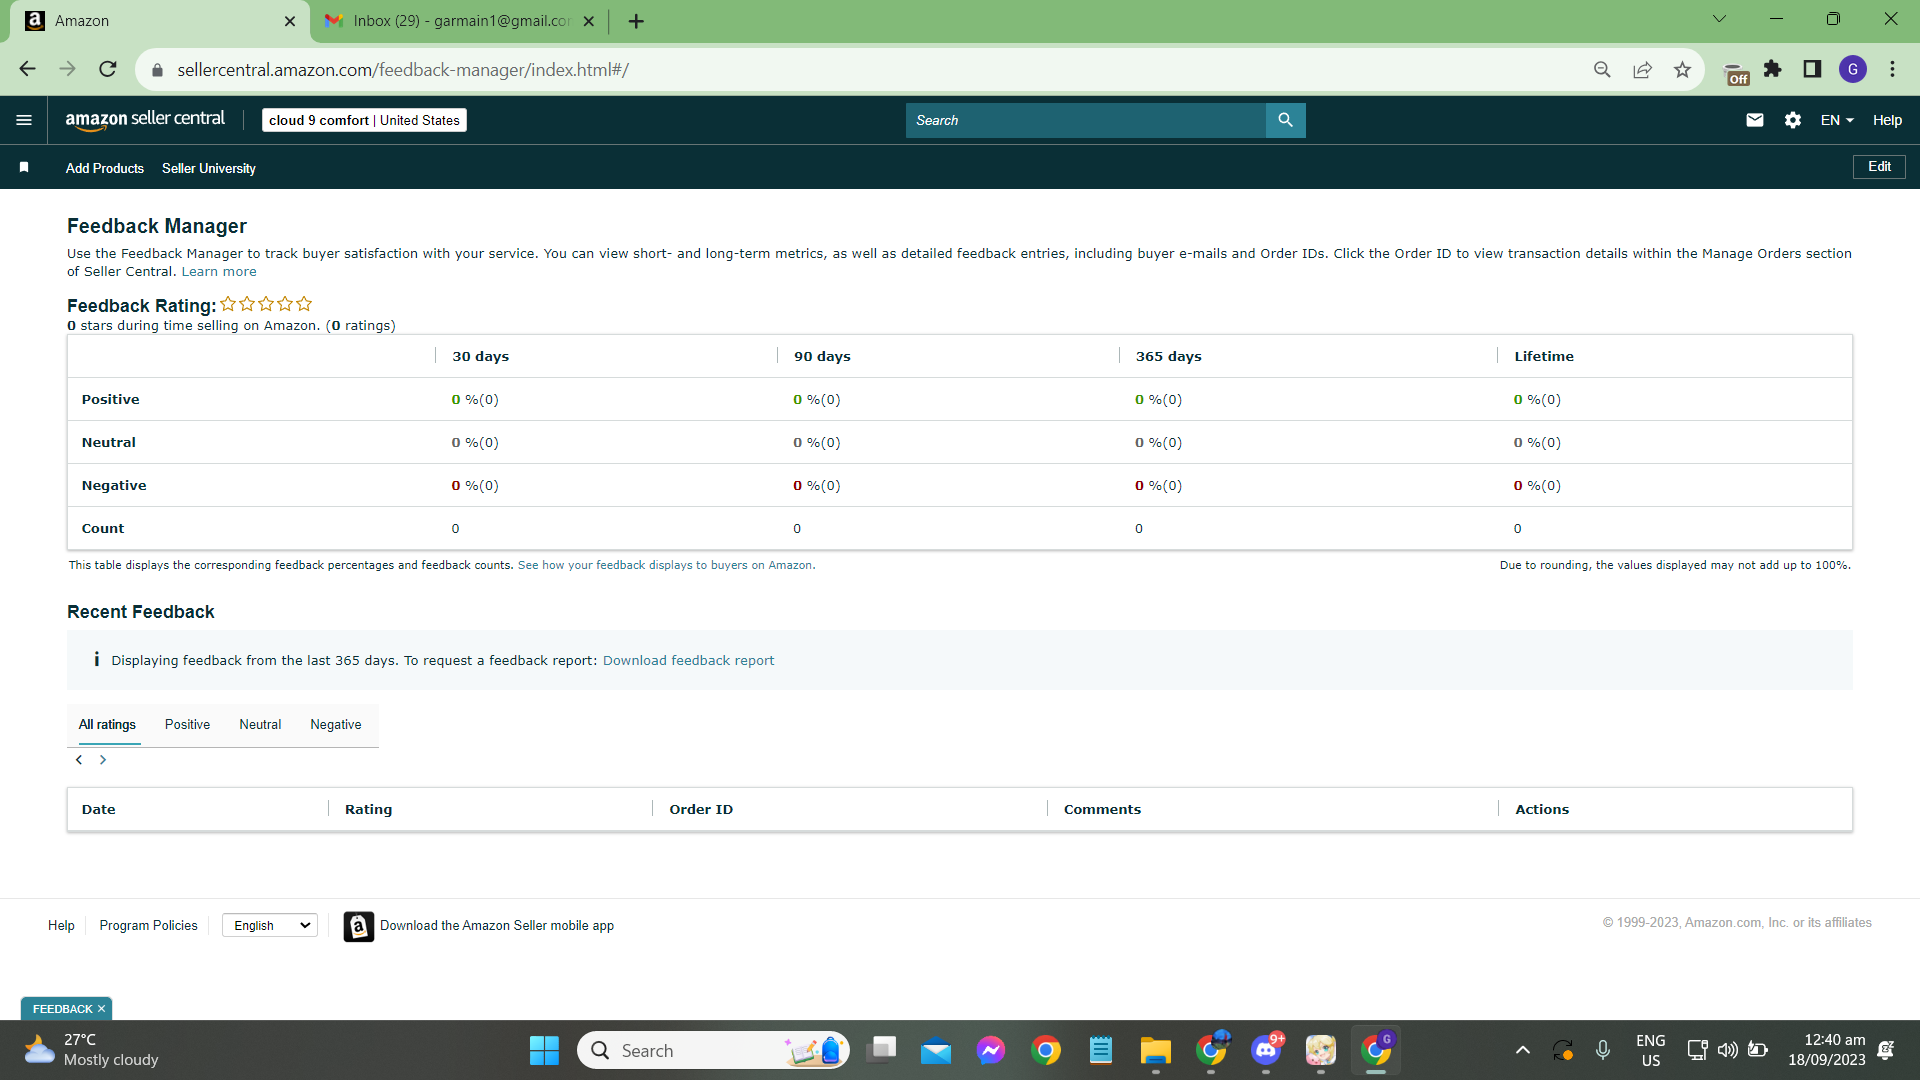This screenshot has width=1920, height=1080.
Task: Open the EN language dropdown
Action: coord(1837,120)
